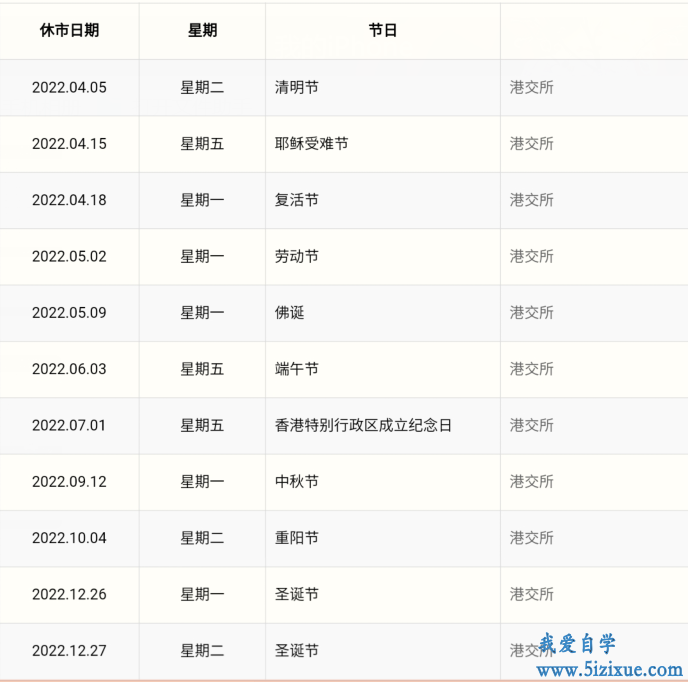Click holiday name 重阳节
This screenshot has width=688, height=682.
tap(297, 538)
